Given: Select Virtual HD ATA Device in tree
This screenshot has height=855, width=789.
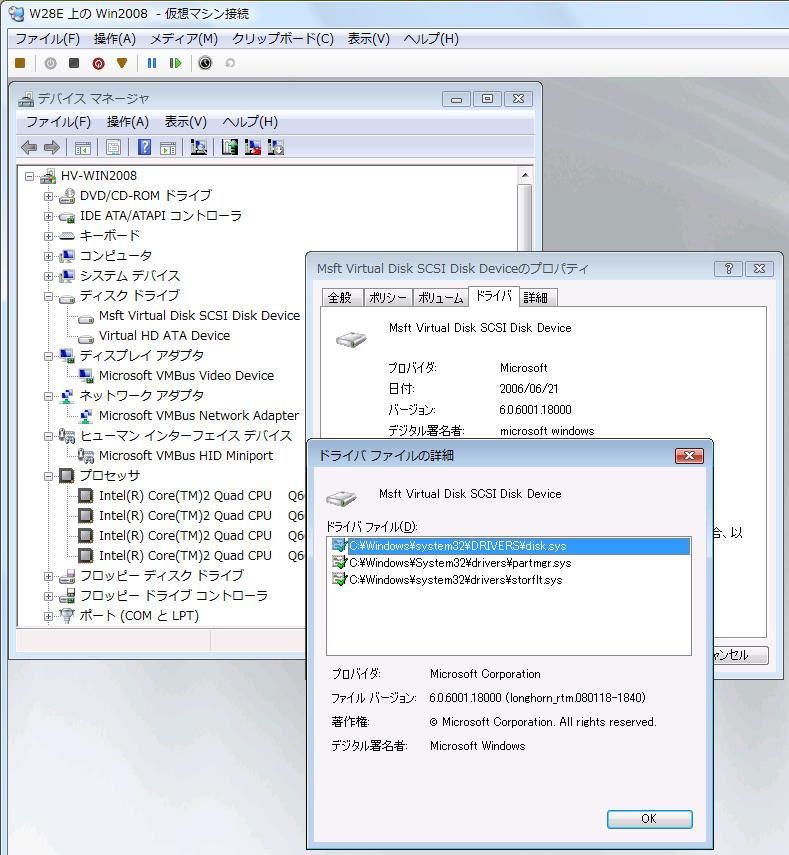Looking at the screenshot, I should coord(164,336).
